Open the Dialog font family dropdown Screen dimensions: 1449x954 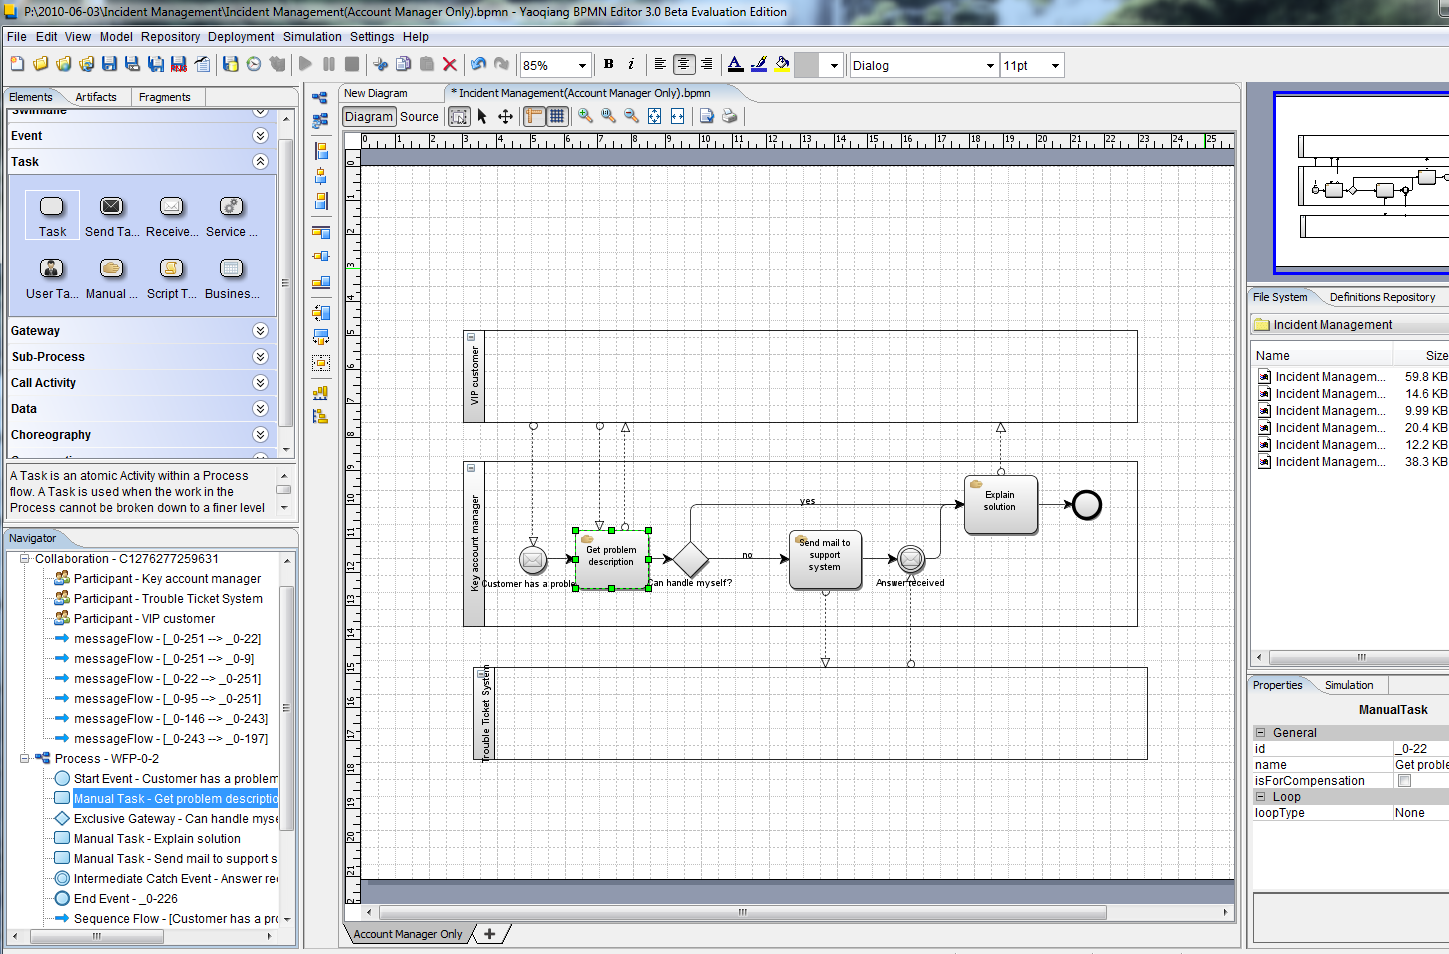coord(990,66)
